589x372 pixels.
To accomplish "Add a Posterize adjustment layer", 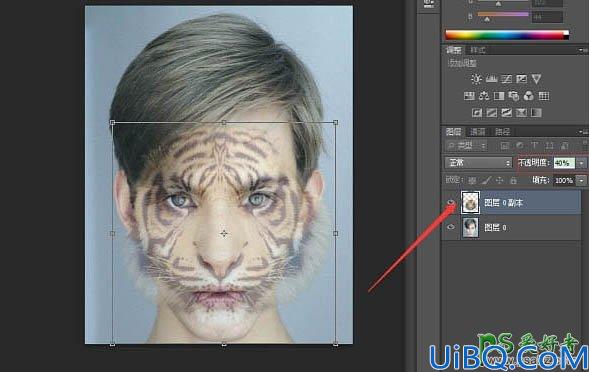I will coord(491,113).
